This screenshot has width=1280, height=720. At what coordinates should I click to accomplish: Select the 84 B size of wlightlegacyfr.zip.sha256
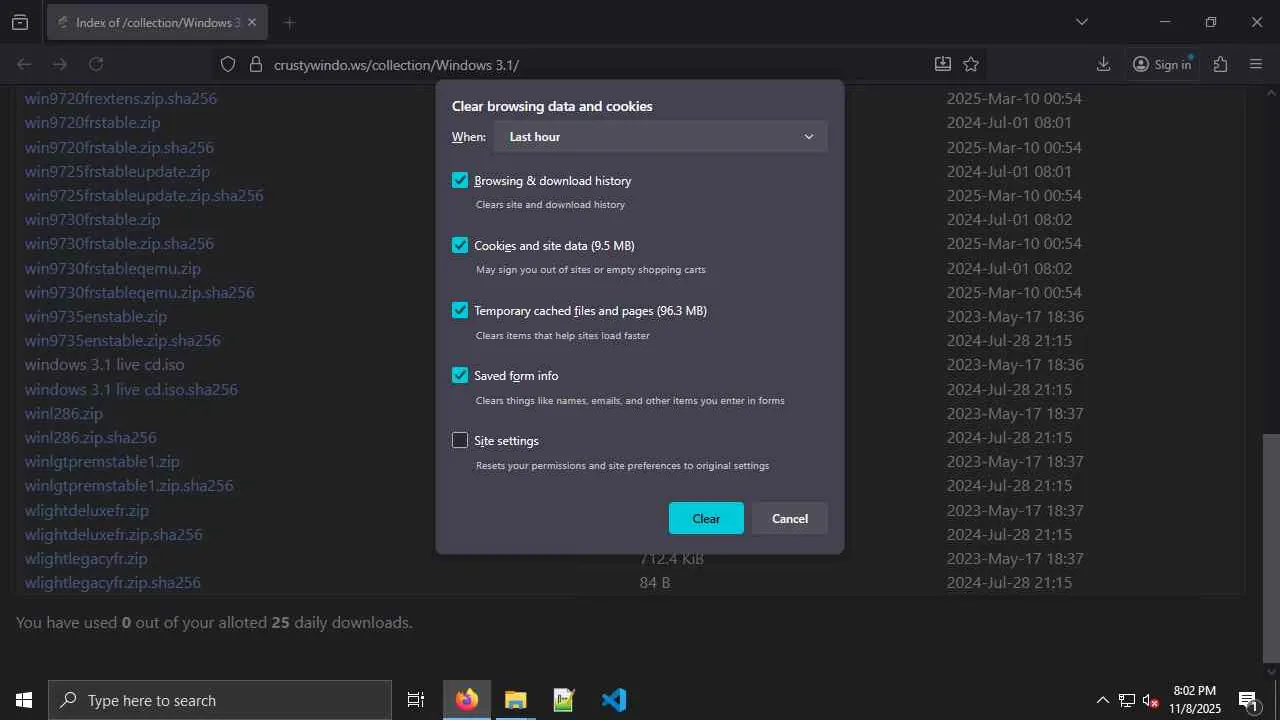655,583
